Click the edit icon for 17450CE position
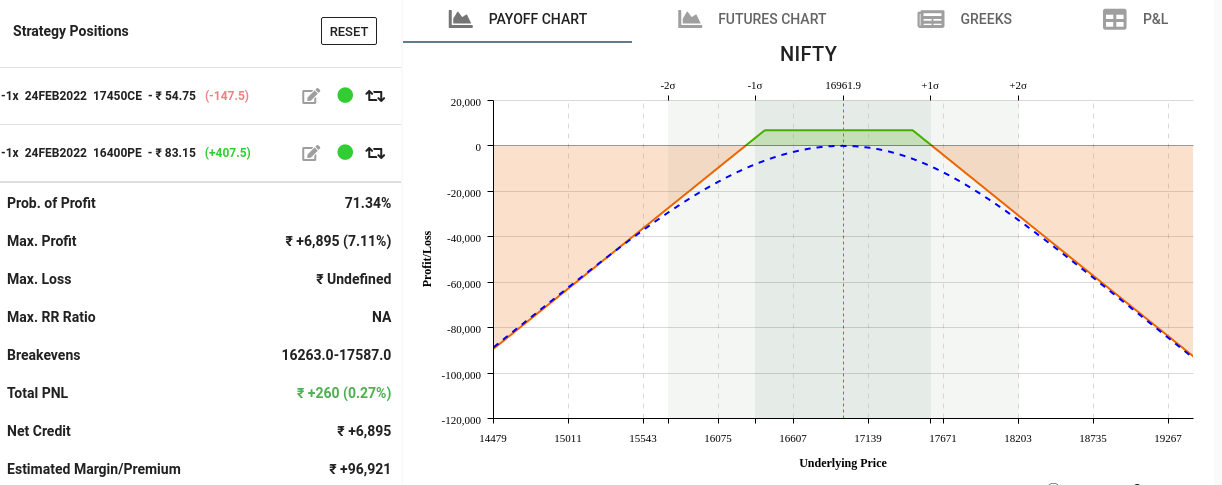 [x=311, y=96]
